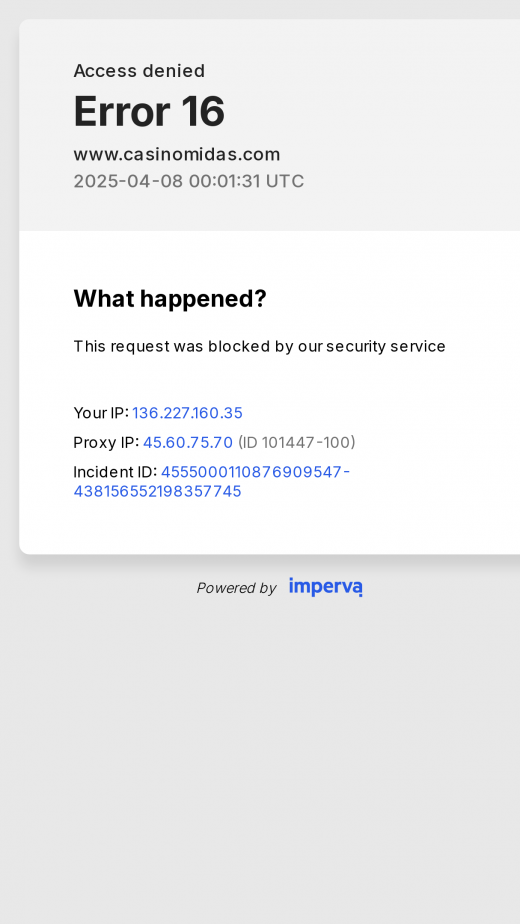The image size is (520, 924).
Task: Click the proxy IP 45.60.75.70
Action: tap(188, 443)
